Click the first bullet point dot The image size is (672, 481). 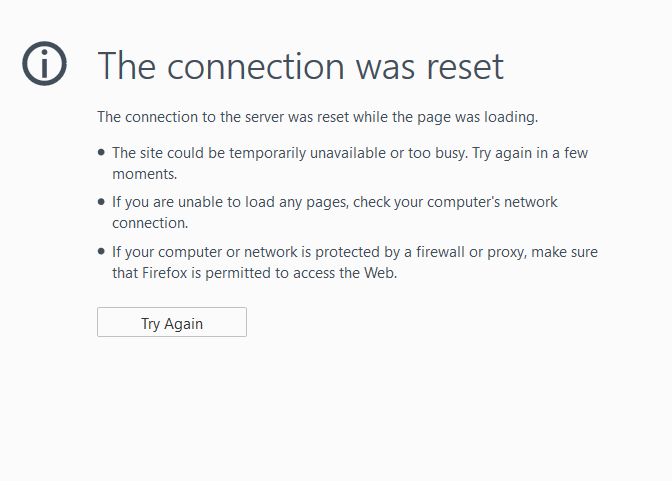click(x=101, y=152)
